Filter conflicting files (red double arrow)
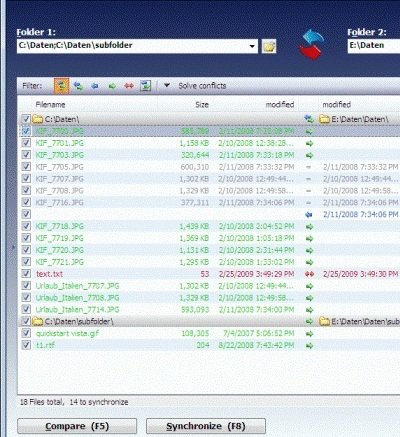 coord(129,86)
